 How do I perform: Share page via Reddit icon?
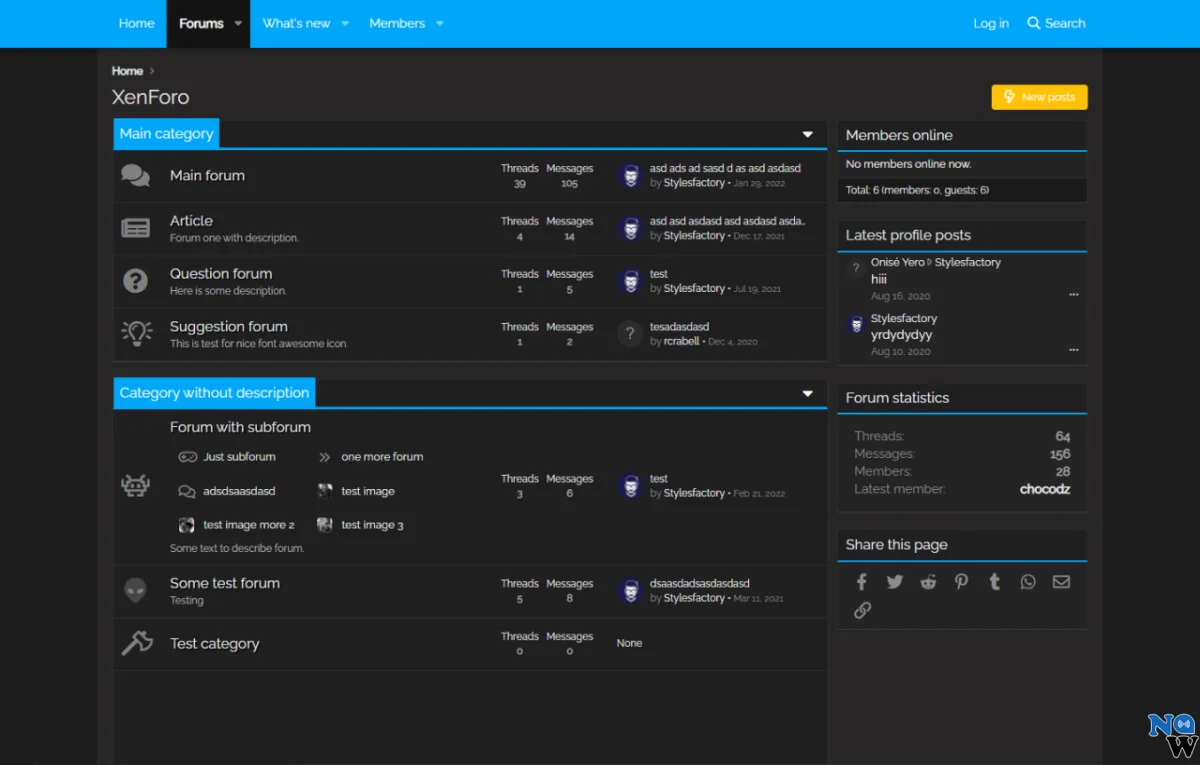(928, 582)
